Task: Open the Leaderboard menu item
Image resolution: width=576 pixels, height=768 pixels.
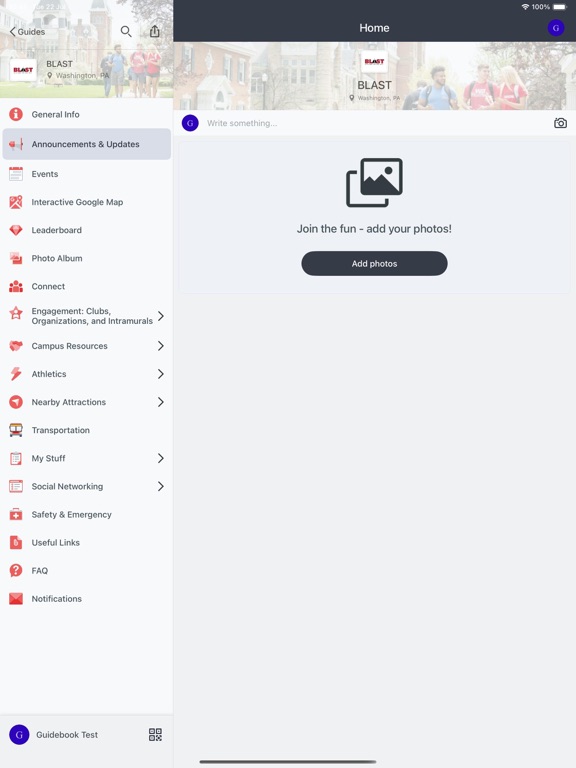Action: point(86,230)
